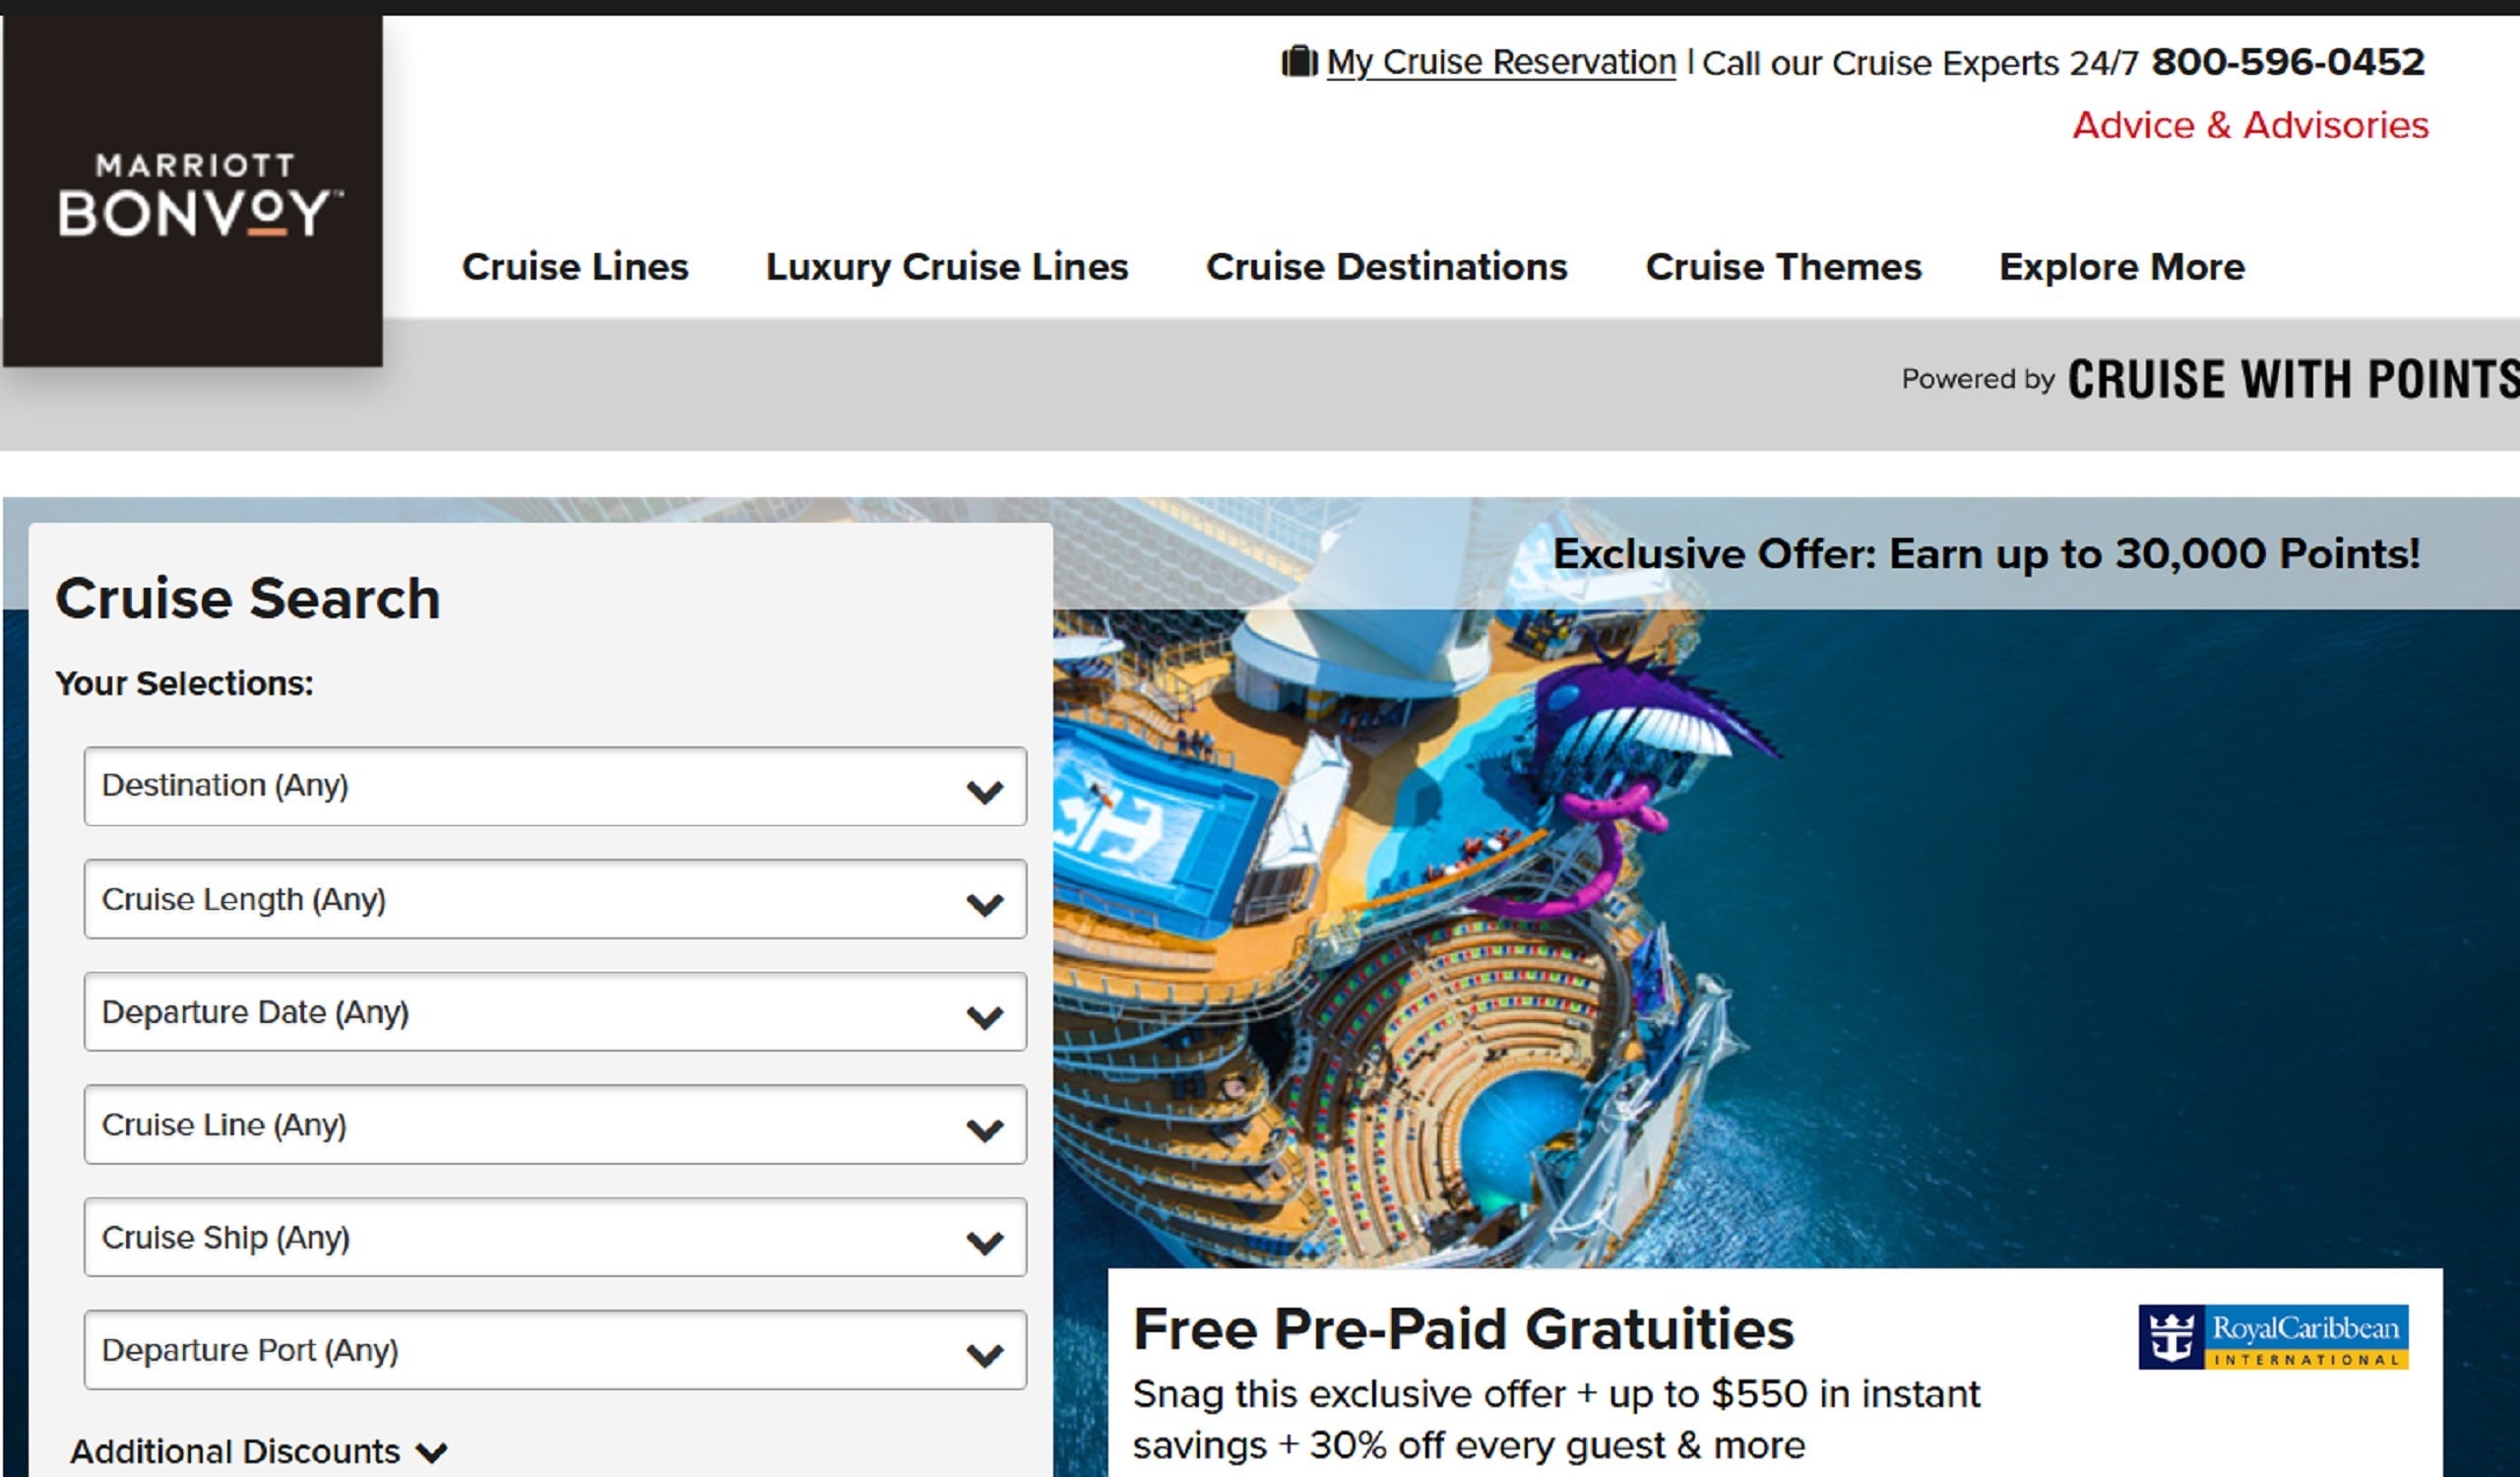Open the Cruise Line (Any) dropdown
The image size is (2520, 1477).
tap(555, 1124)
